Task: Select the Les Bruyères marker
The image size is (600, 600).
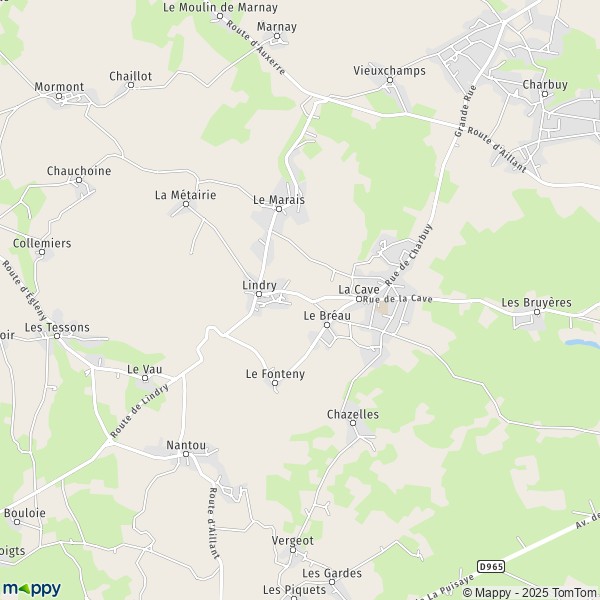Action: 537,312
